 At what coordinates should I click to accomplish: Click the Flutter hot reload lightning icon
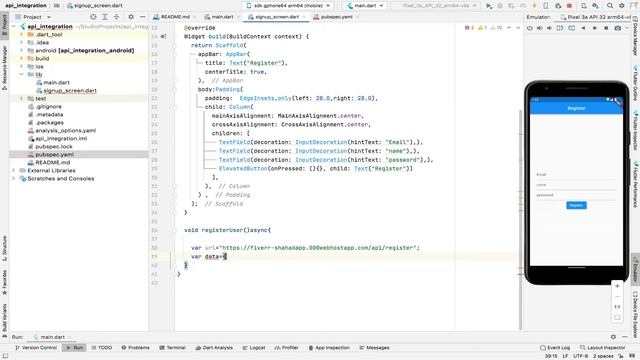[x=534, y=6]
